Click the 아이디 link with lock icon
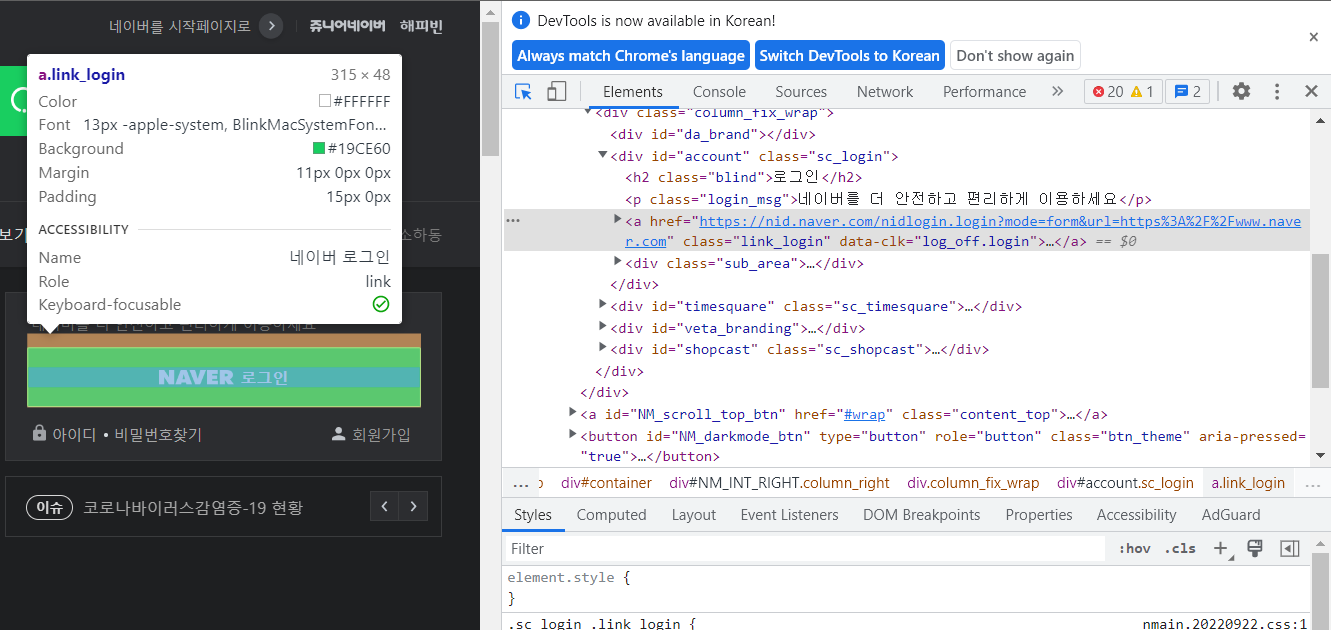The height and width of the screenshot is (630, 1331). [64, 435]
